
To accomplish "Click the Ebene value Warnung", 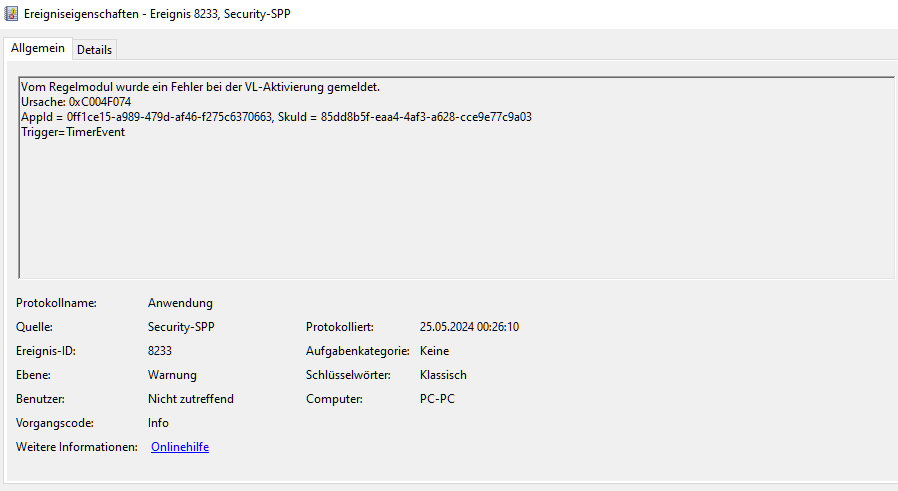I will [x=172, y=375].
